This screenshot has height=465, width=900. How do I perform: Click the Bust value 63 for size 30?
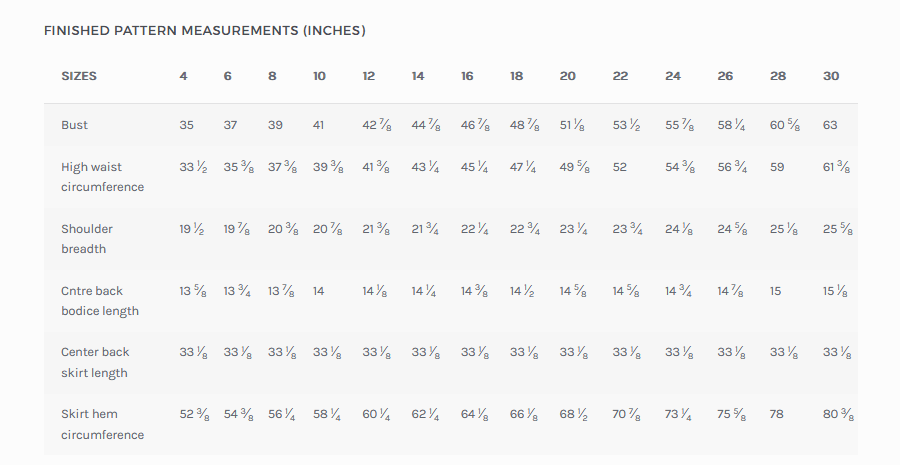(x=830, y=125)
